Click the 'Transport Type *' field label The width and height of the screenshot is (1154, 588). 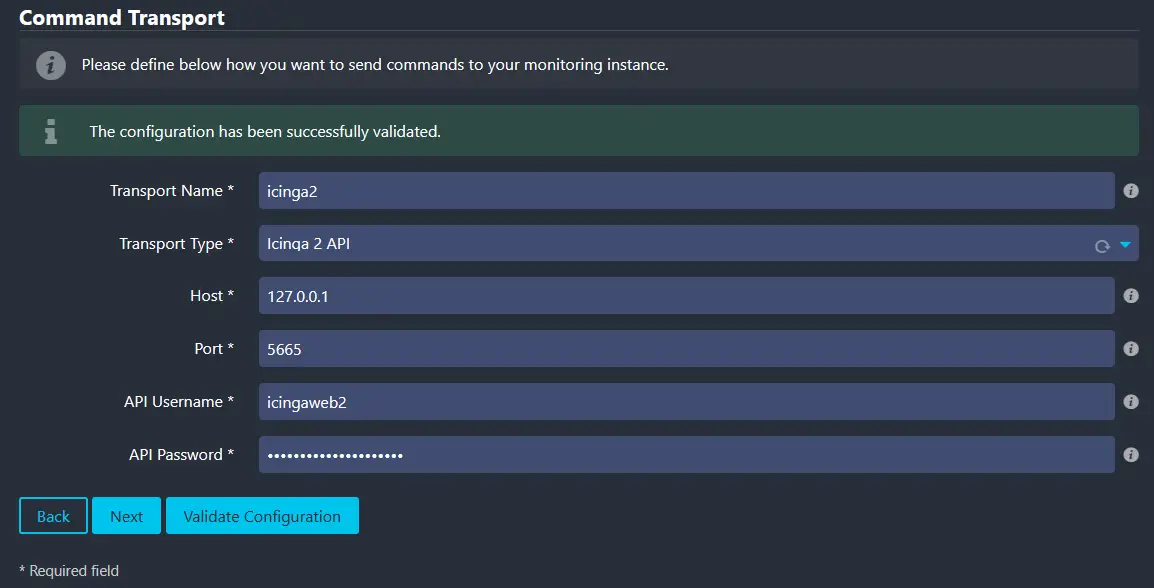coord(176,244)
